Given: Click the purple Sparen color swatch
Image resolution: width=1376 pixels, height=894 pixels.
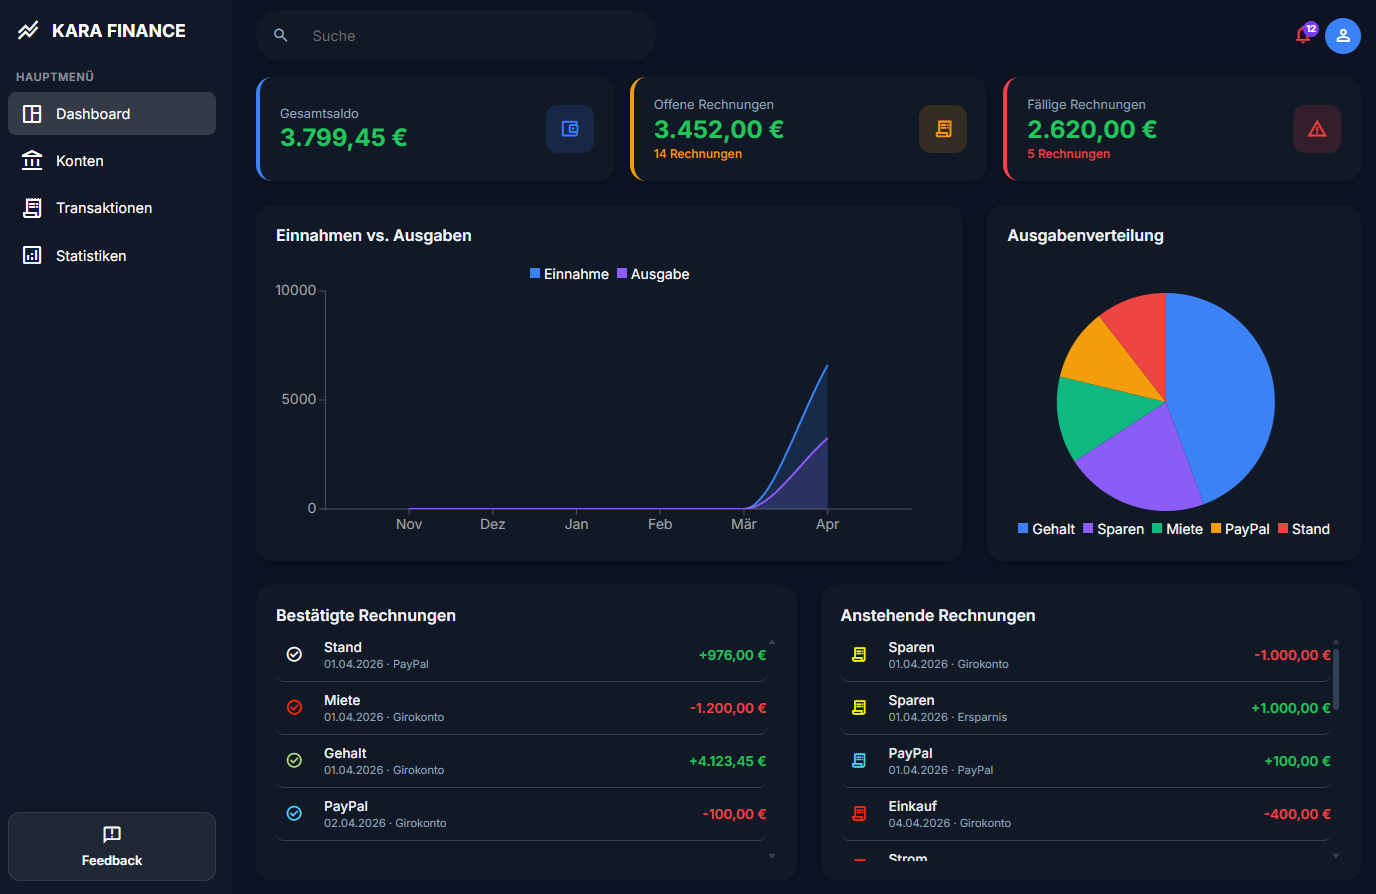Looking at the screenshot, I should (x=1089, y=528).
